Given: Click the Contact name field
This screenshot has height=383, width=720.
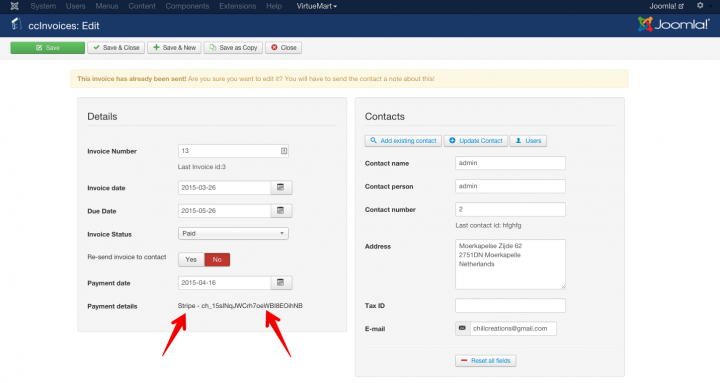Looking at the screenshot, I should (511, 163).
